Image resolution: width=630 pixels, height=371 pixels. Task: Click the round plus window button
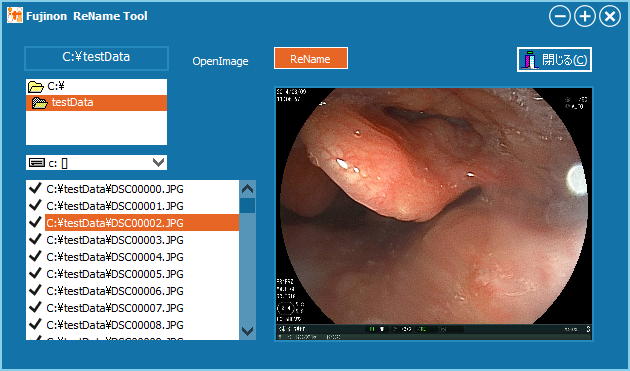pos(585,16)
